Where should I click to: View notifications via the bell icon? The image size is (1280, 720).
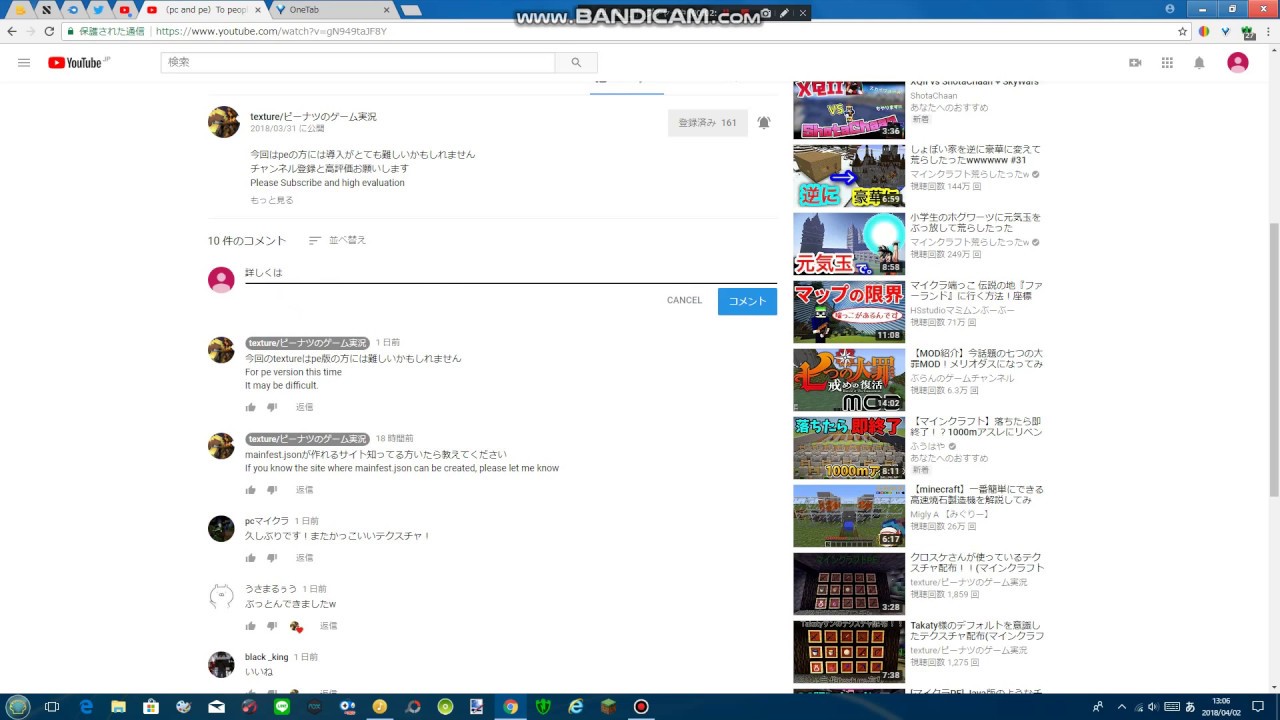1199,61
